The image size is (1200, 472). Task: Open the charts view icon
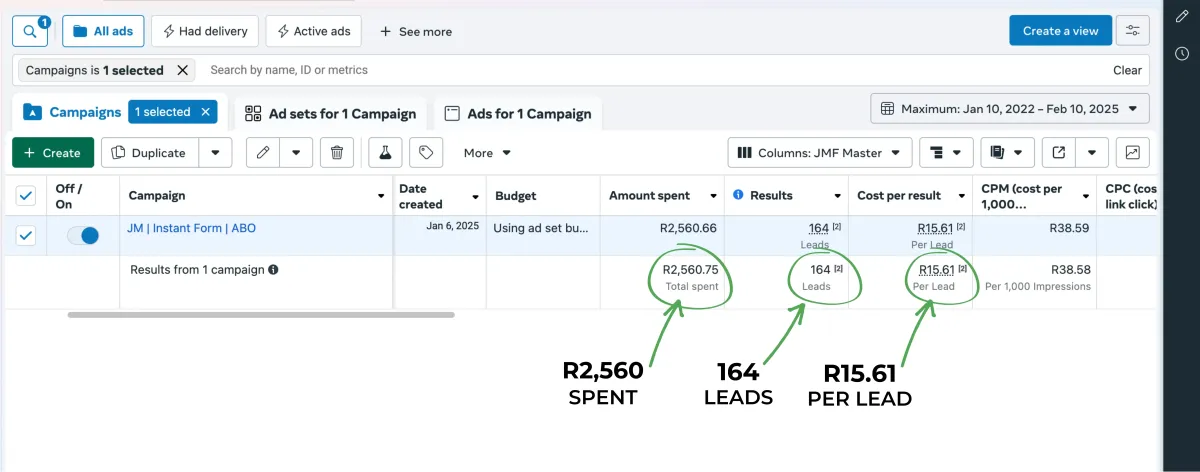pos(1132,153)
